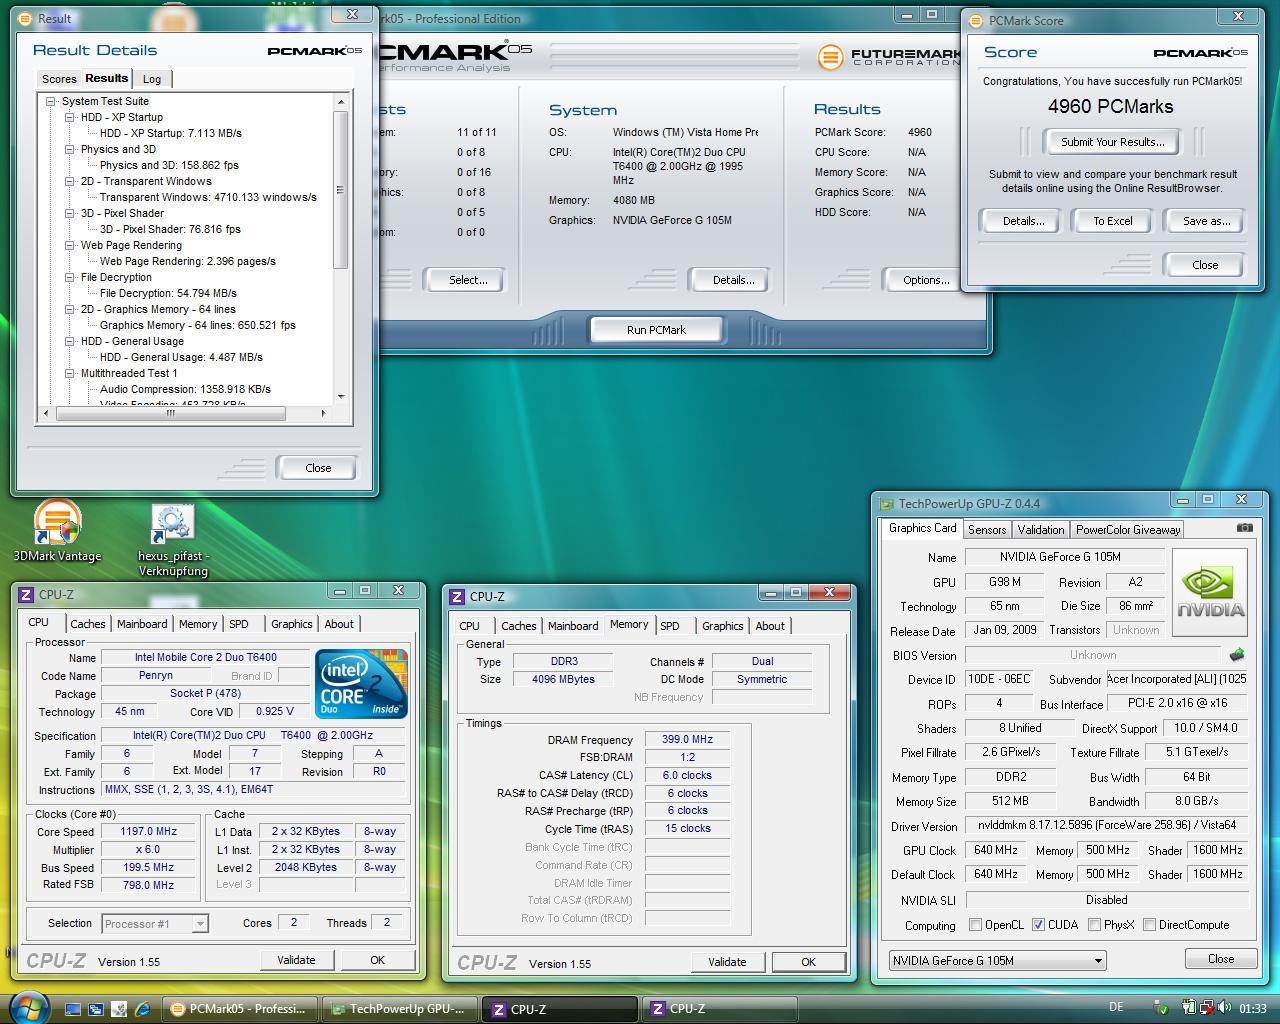Click the horizontal scrollbar in Result Details tree
1280x1024 pixels.
(170, 413)
